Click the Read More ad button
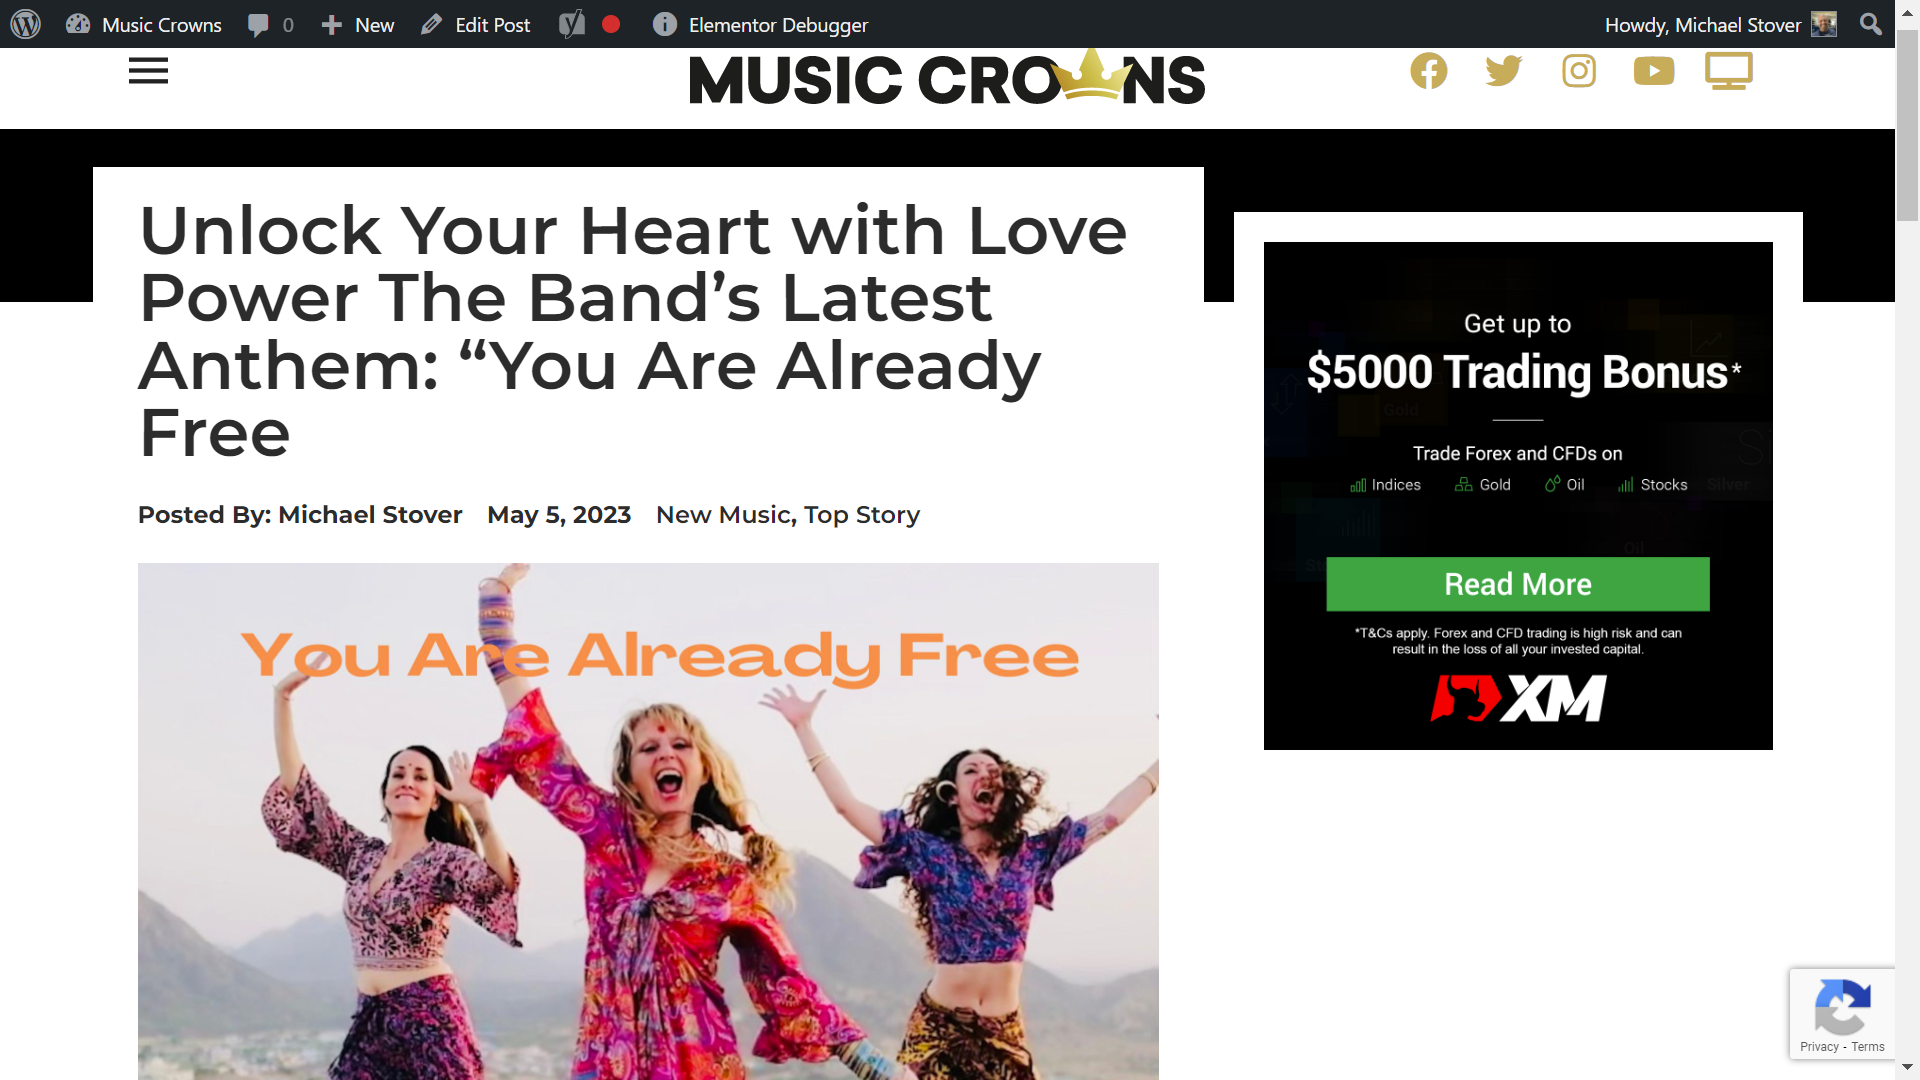1920x1080 pixels. (1517, 584)
